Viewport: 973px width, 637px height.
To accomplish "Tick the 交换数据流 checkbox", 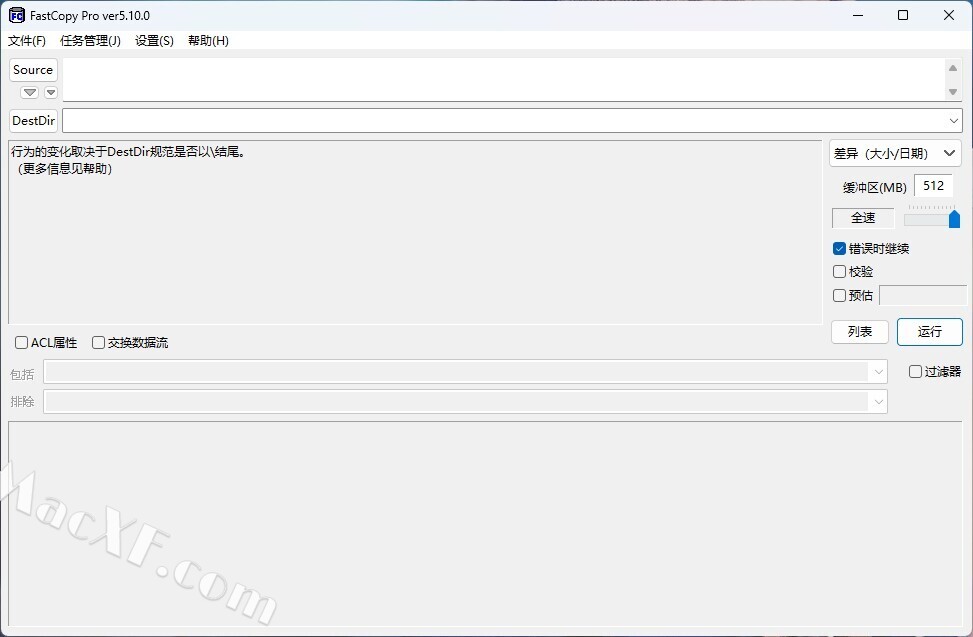I will tap(98, 342).
